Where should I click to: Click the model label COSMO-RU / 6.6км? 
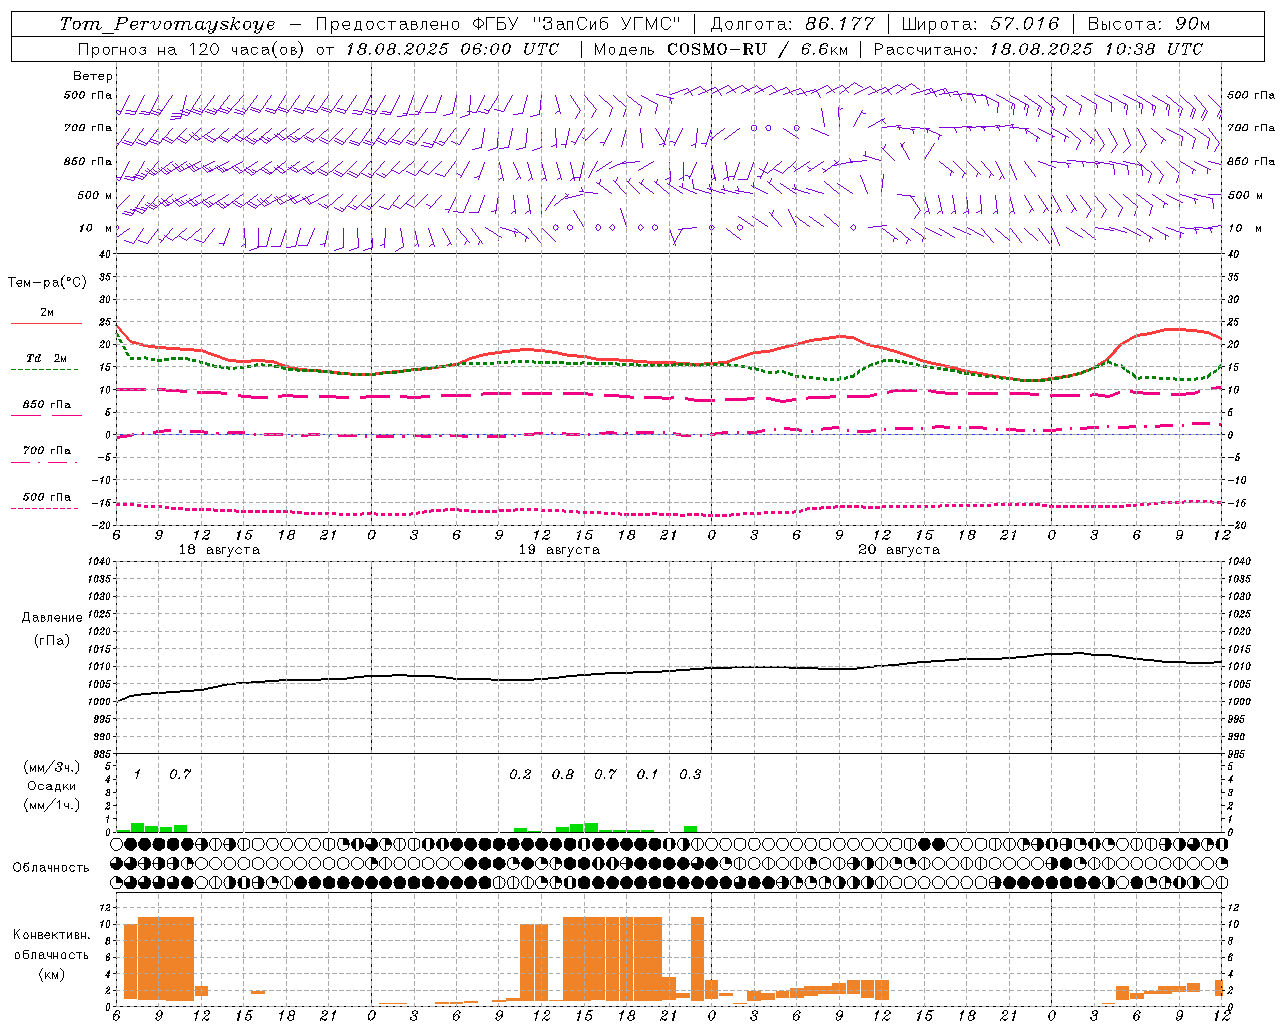click(x=757, y=49)
